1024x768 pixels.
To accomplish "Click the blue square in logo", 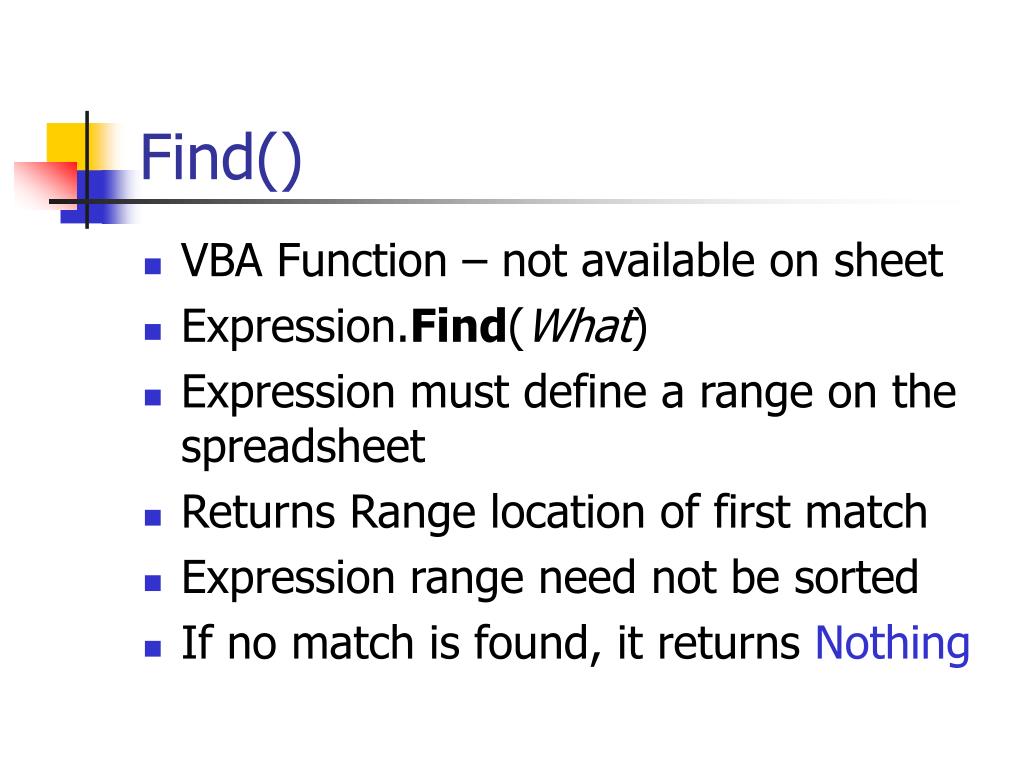I will 98,196.
